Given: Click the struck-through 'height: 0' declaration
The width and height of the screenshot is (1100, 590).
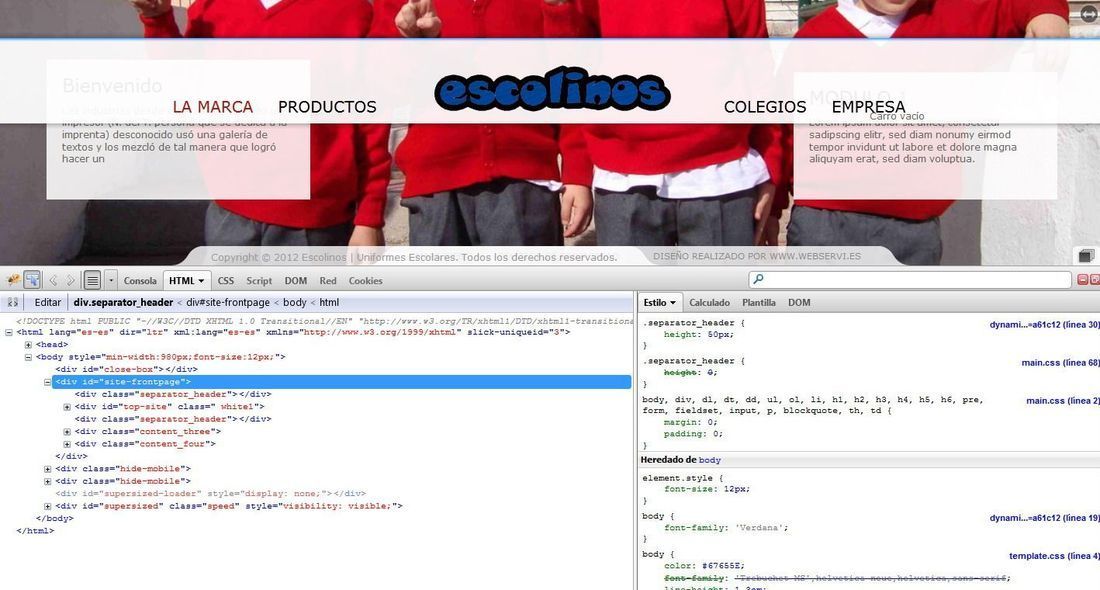Looking at the screenshot, I should pos(690,373).
